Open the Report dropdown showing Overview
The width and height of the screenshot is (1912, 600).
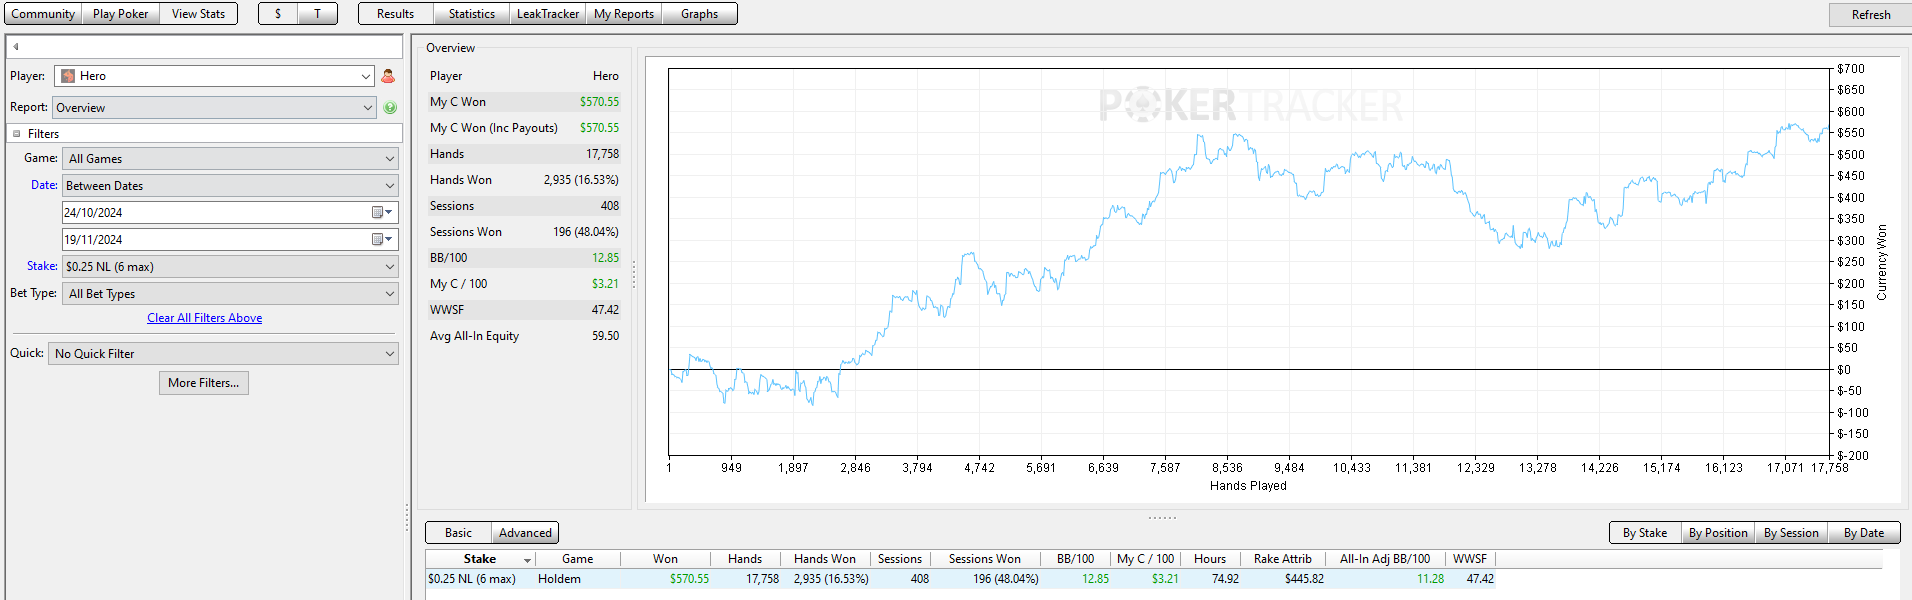pos(214,107)
